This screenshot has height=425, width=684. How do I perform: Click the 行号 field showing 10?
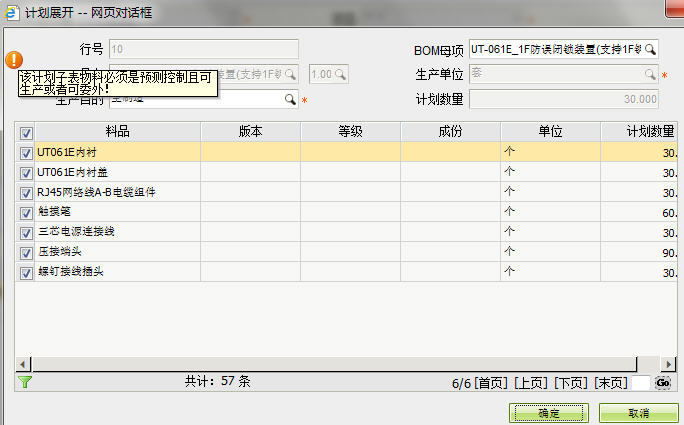click(204, 49)
